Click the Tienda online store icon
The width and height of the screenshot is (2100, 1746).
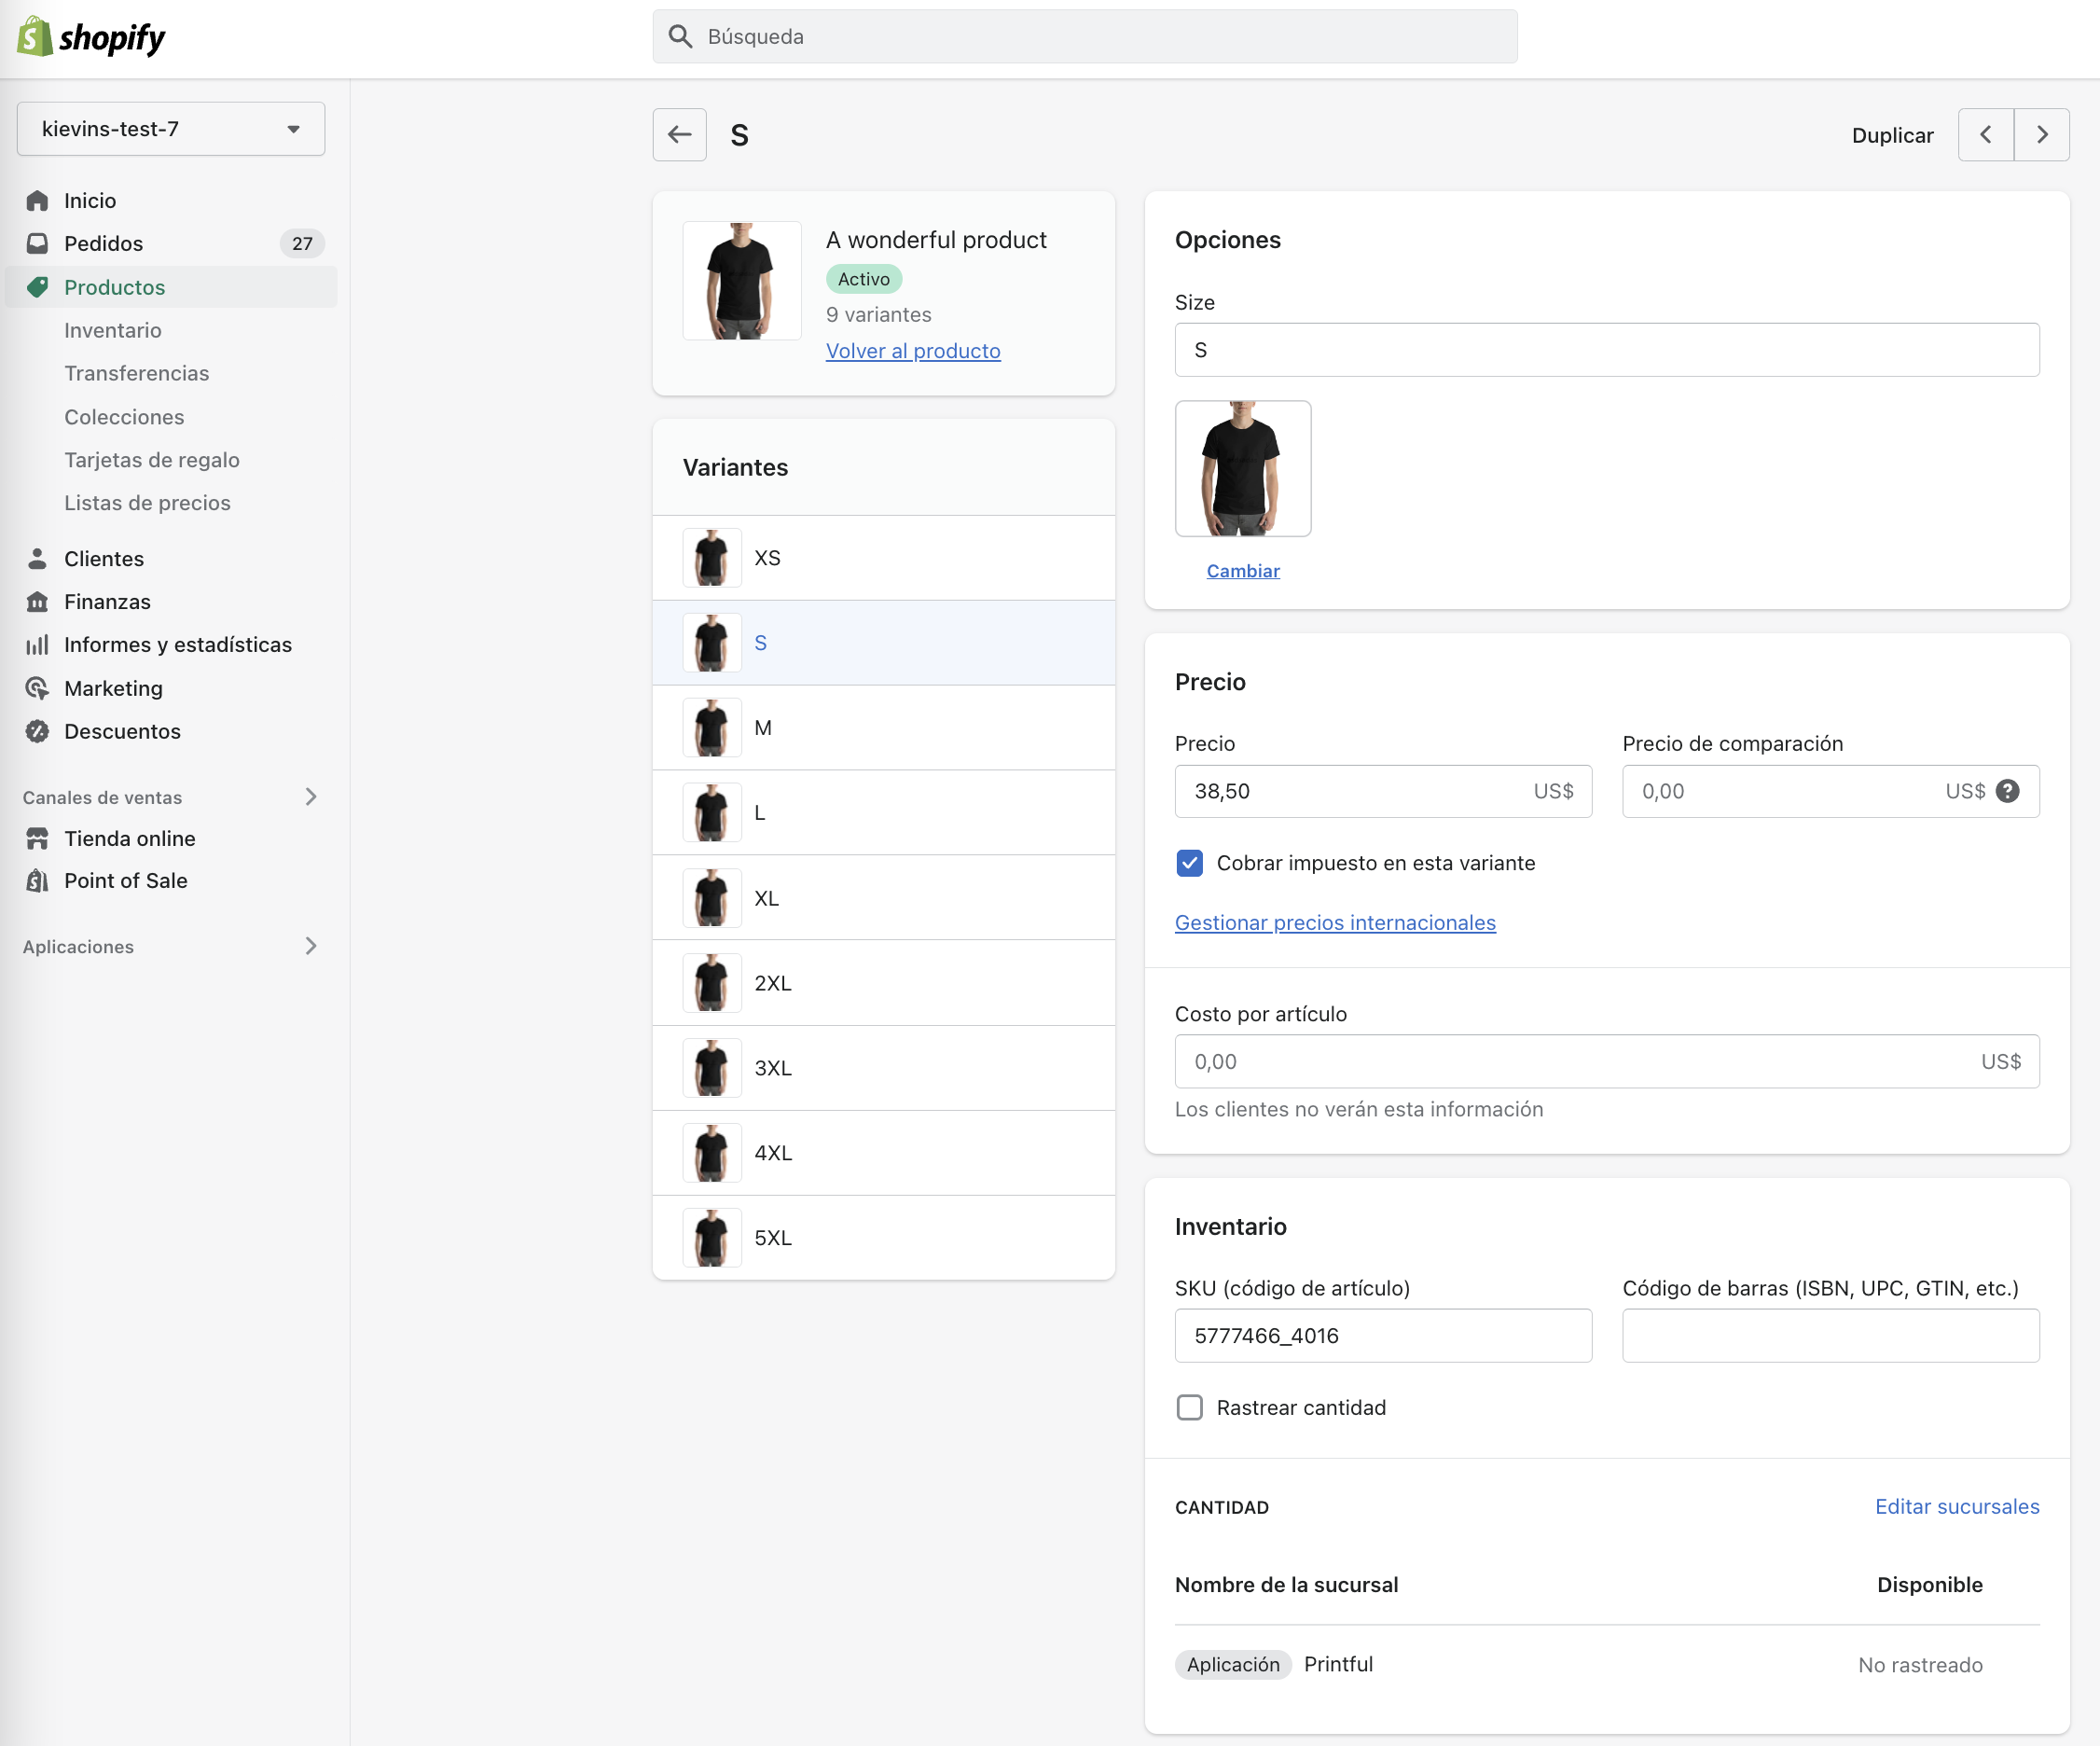tap(37, 839)
